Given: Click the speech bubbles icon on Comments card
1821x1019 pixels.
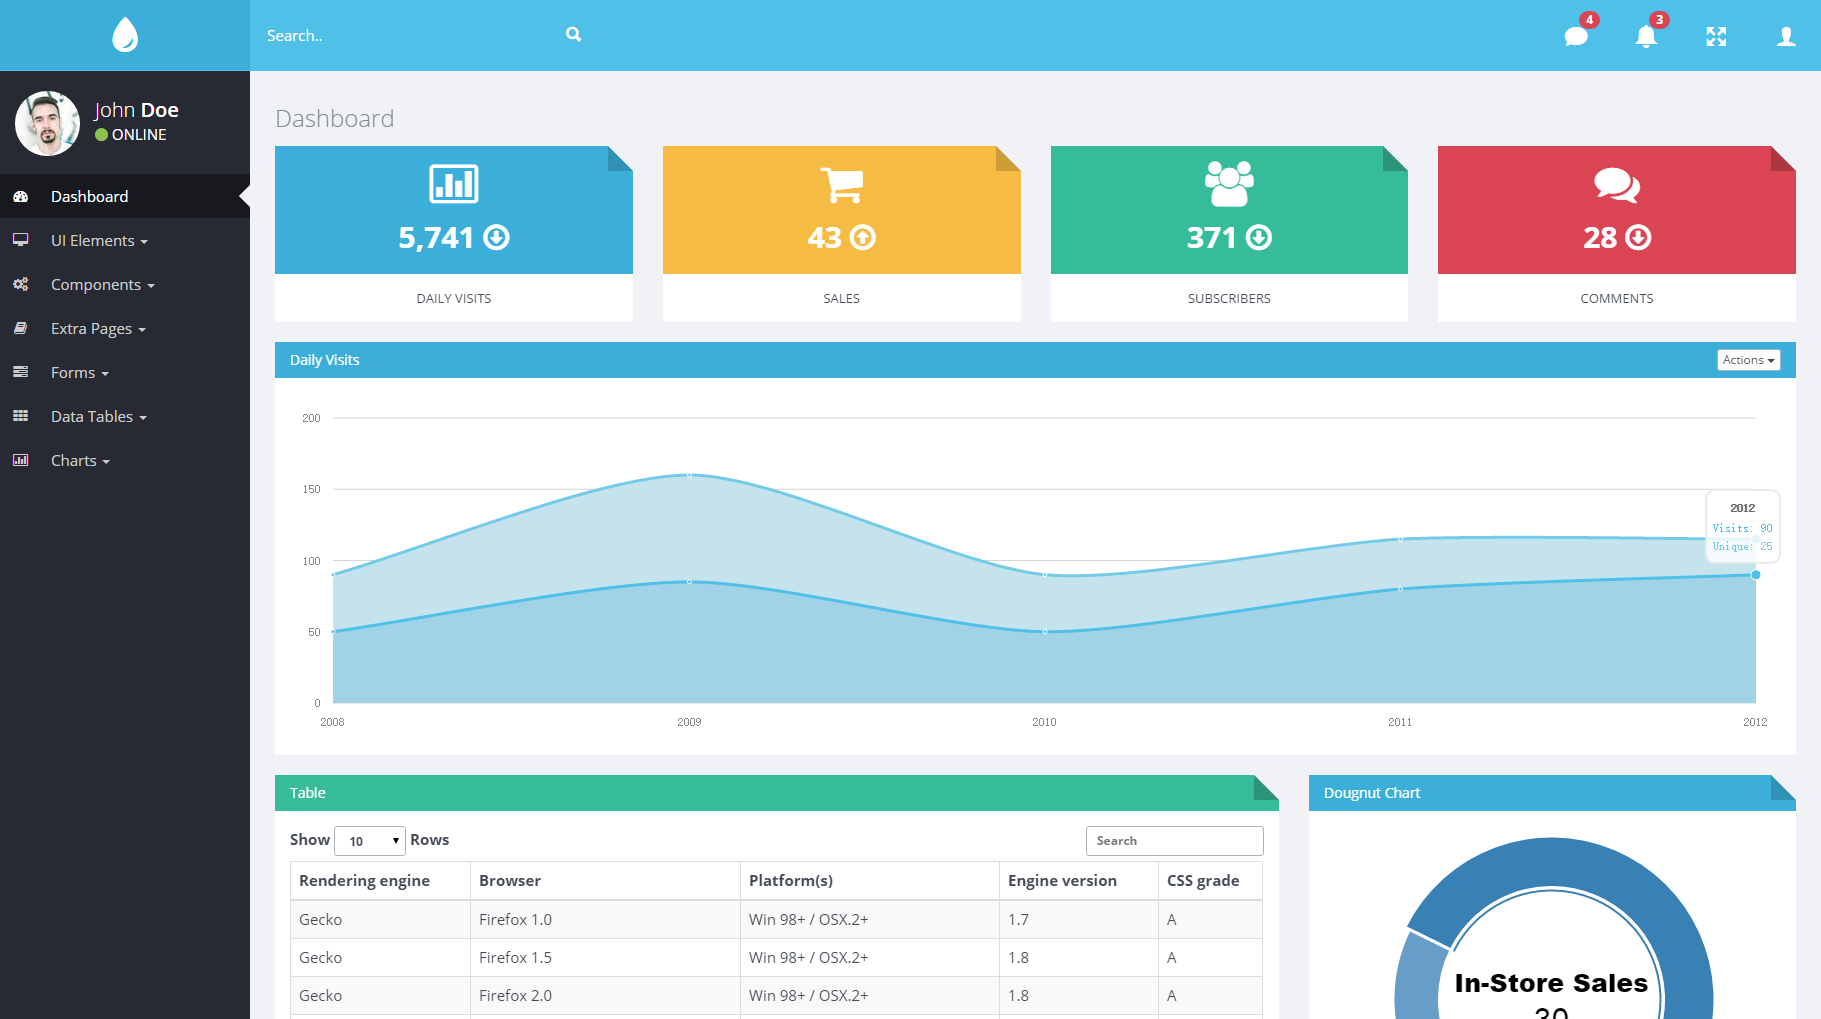Looking at the screenshot, I should point(1617,185).
